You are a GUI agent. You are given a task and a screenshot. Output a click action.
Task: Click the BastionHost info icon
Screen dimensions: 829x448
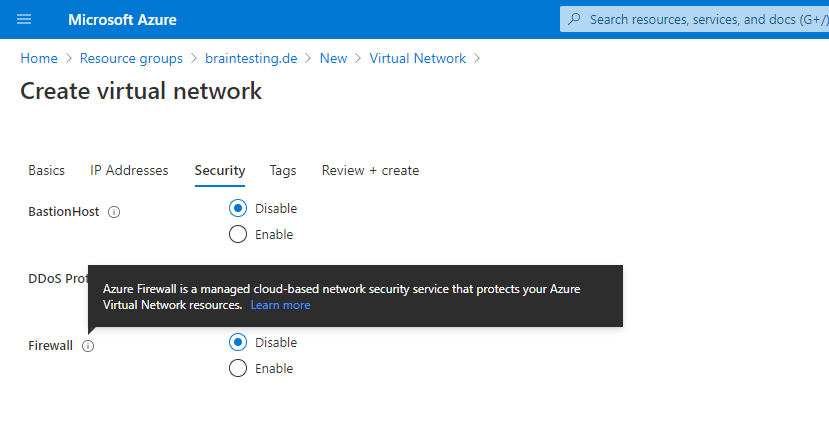pyautogui.click(x=114, y=212)
